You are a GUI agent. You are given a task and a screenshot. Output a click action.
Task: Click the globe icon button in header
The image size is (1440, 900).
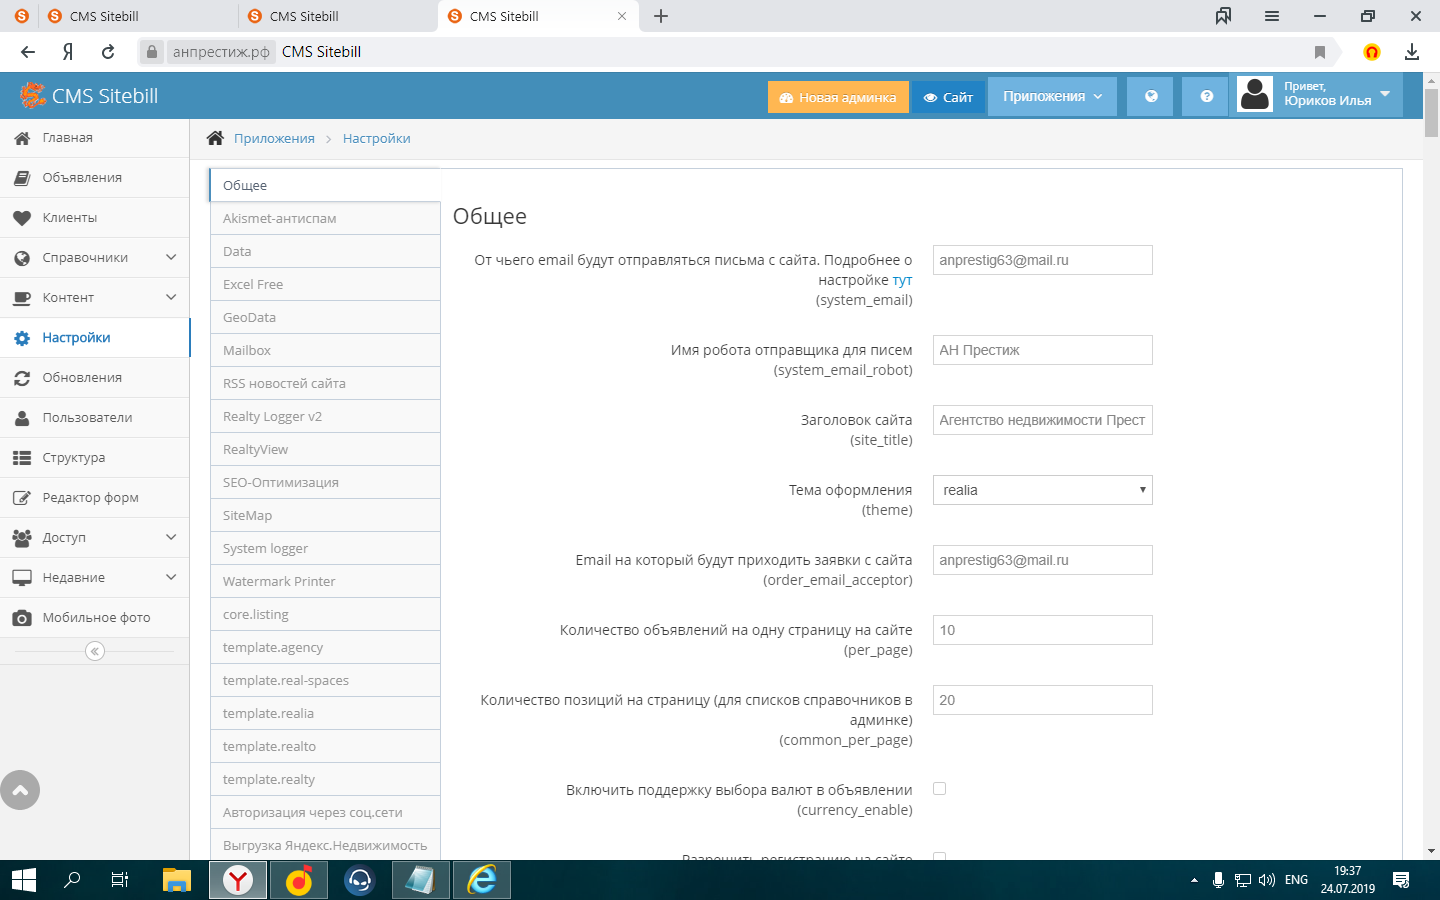click(1151, 97)
